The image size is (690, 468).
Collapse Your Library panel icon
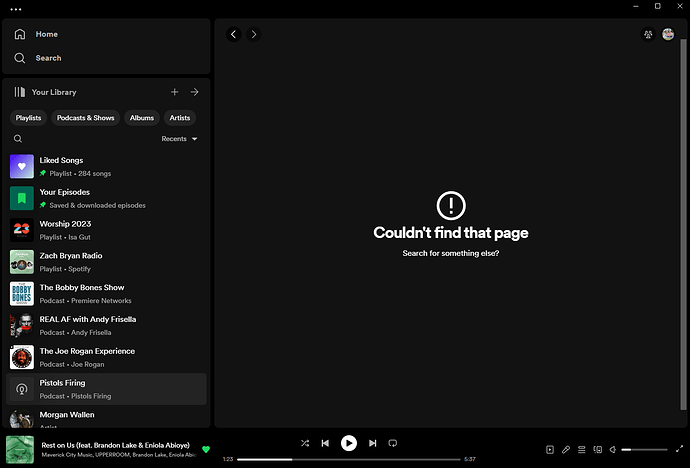(19, 92)
